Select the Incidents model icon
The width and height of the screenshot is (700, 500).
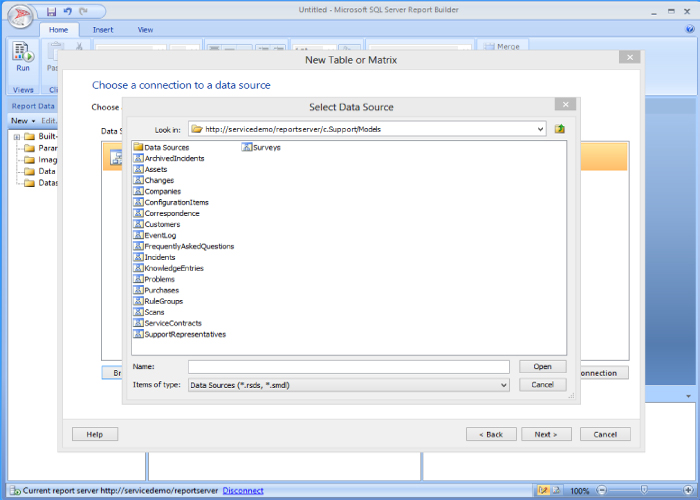(x=139, y=257)
